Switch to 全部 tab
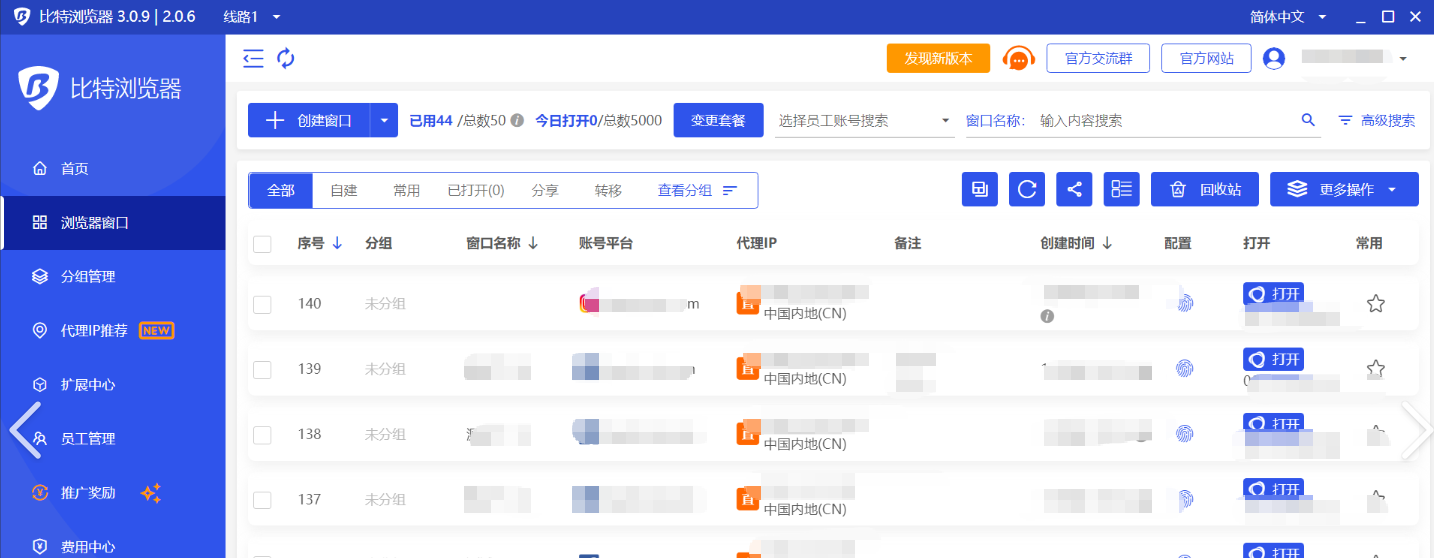Viewport: 1434px width, 558px height. coord(281,190)
